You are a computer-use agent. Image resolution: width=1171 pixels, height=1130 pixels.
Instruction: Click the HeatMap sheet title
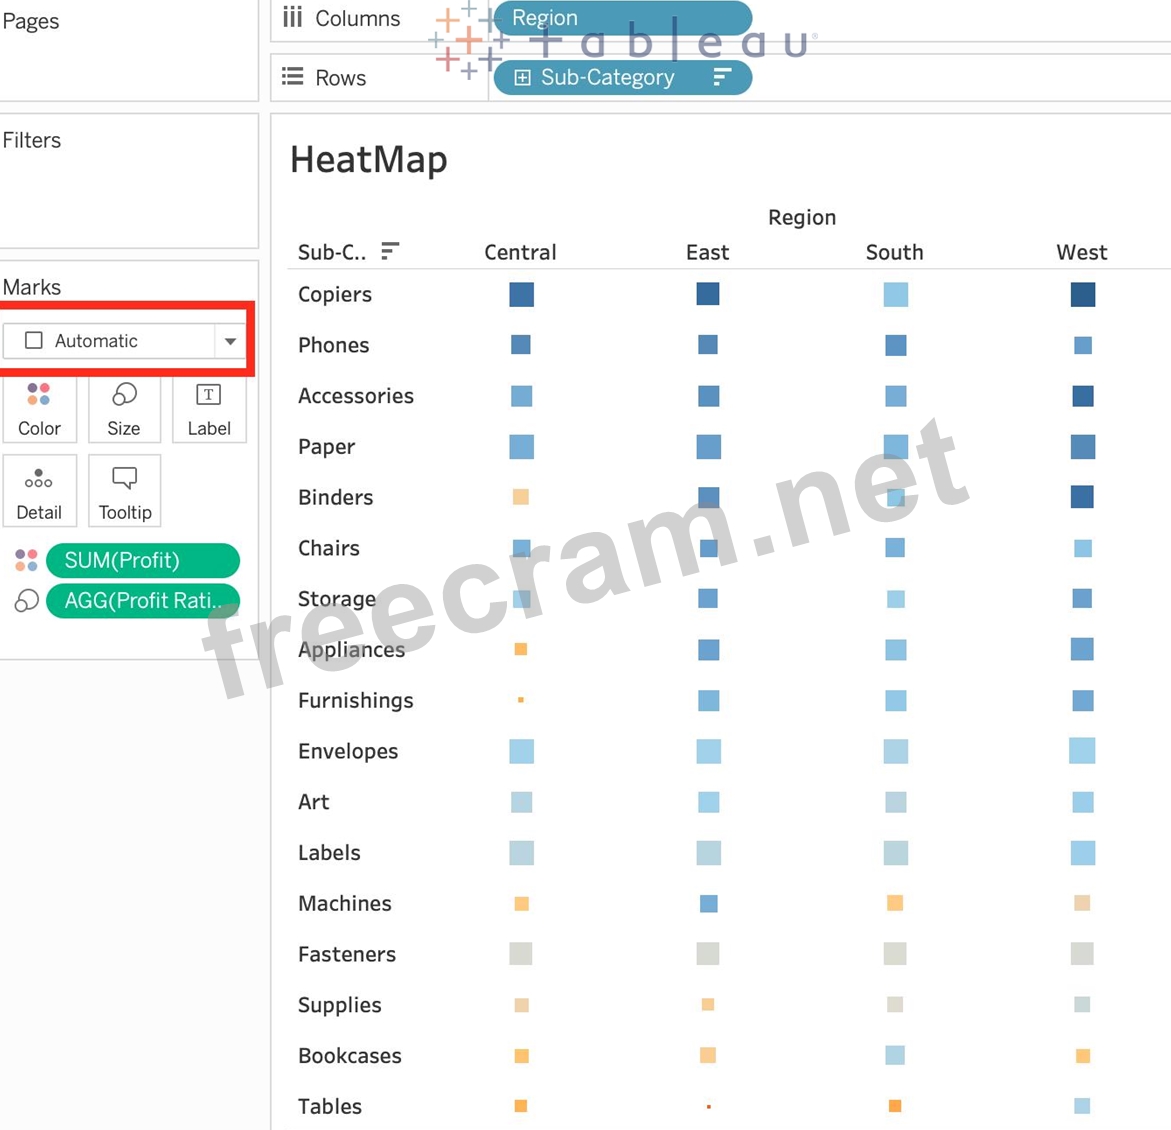[368, 160]
